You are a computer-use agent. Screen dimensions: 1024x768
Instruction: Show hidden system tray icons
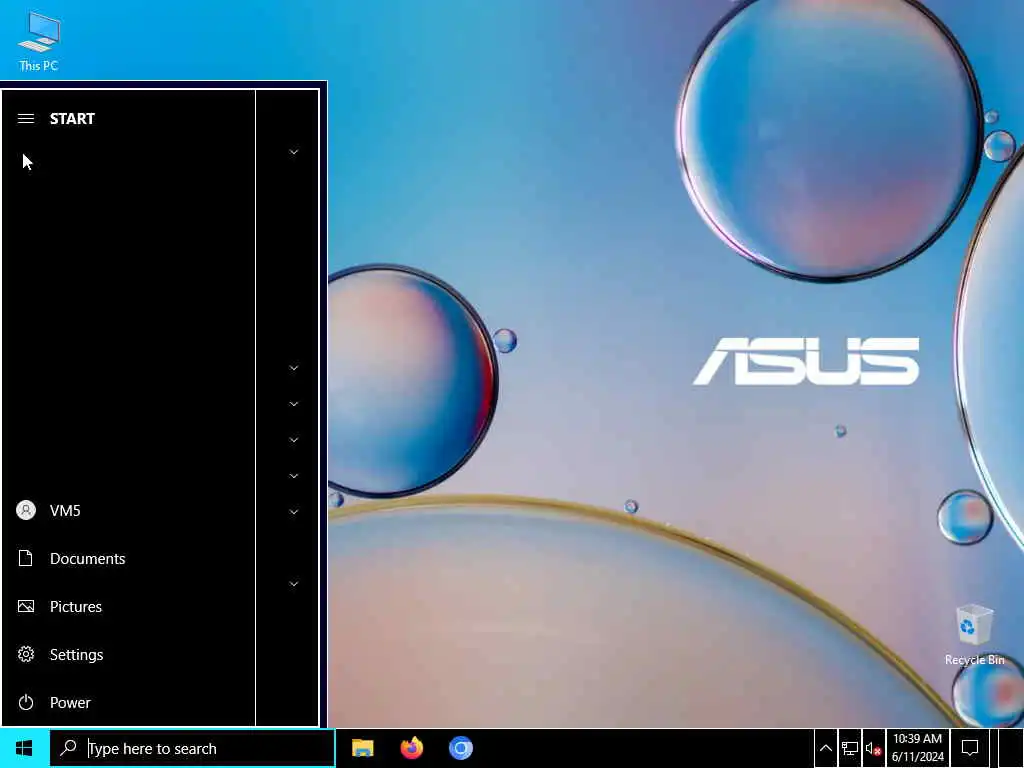point(825,748)
